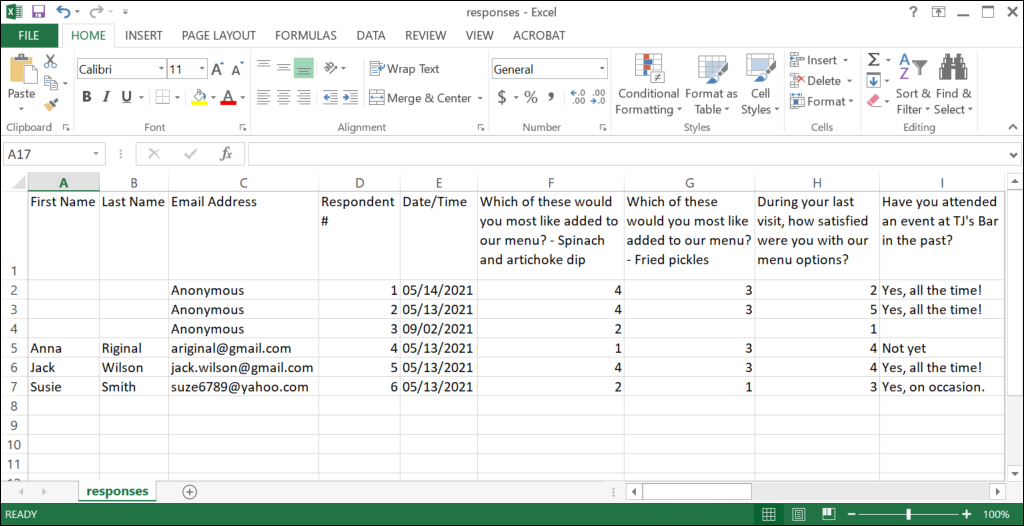Image resolution: width=1024 pixels, height=526 pixels.
Task: Click the Copy icon
Action: [x=51, y=82]
